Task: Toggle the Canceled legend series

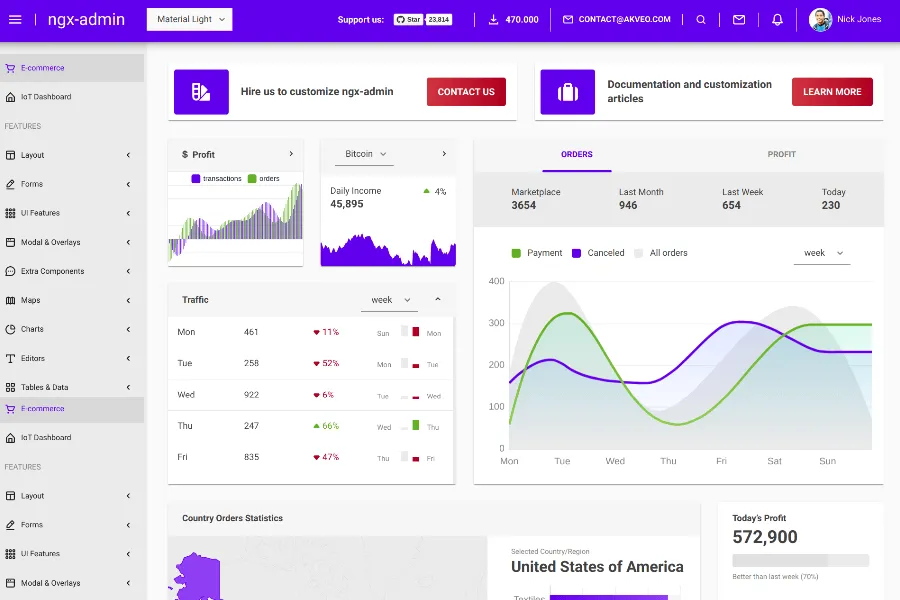Action: [x=598, y=253]
